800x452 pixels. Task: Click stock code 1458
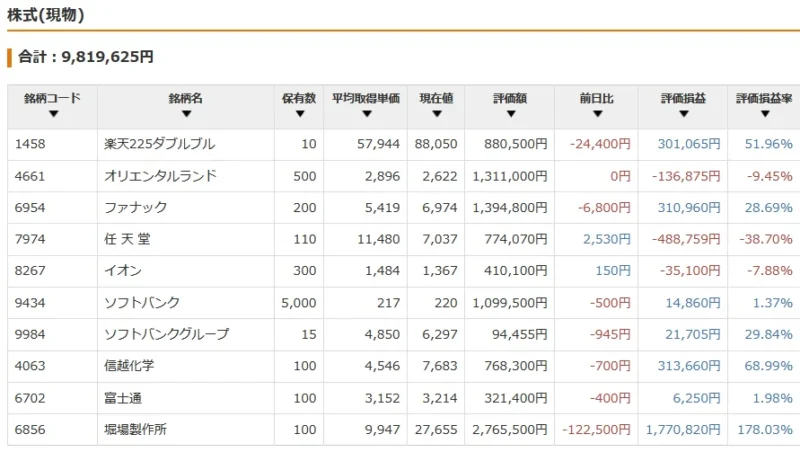[x=30, y=144]
